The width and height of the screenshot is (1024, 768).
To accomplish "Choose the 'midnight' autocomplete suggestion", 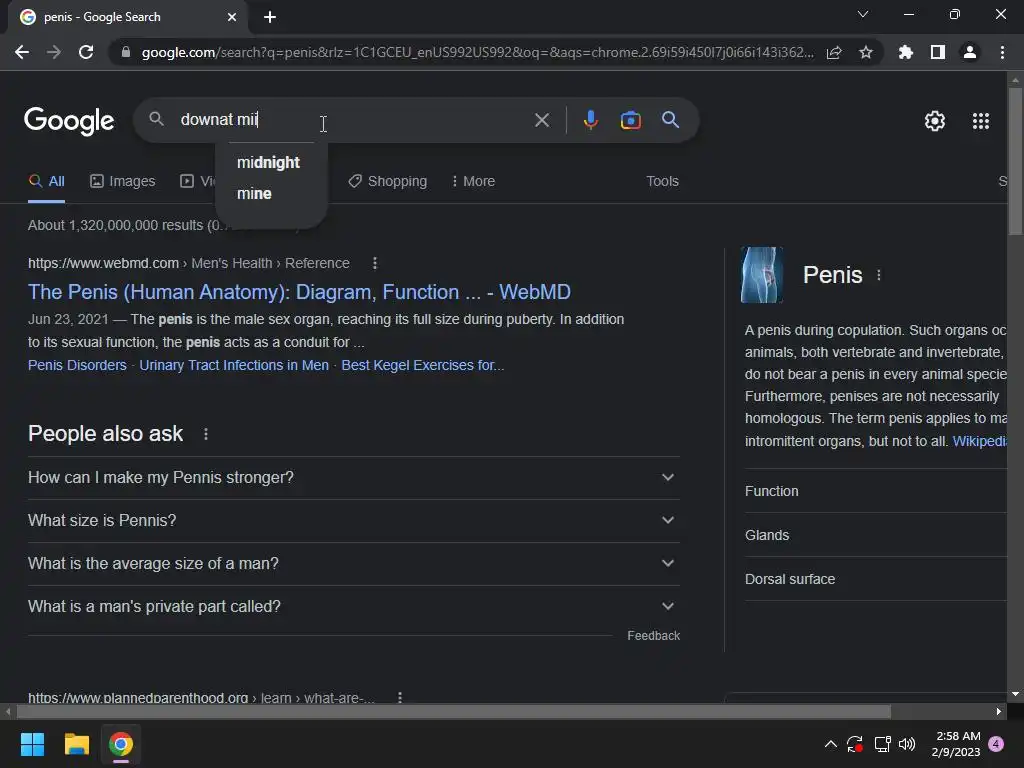I will coord(268,163).
